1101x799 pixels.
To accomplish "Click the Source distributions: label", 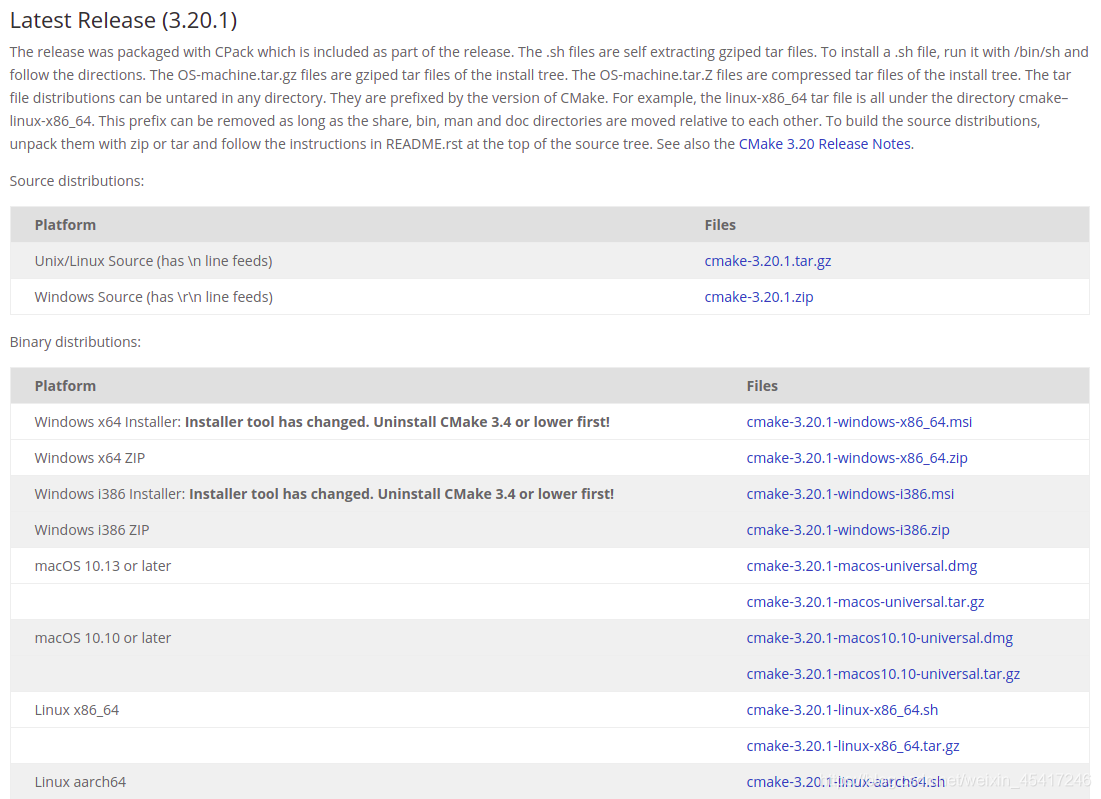I will click(x=77, y=181).
